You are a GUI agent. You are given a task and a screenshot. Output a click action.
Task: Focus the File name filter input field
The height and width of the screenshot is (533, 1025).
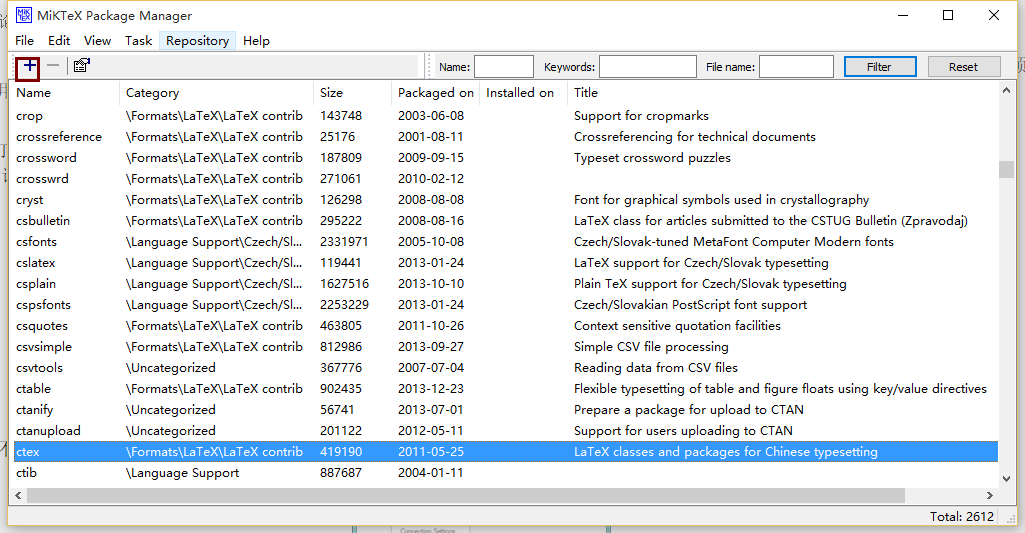796,67
